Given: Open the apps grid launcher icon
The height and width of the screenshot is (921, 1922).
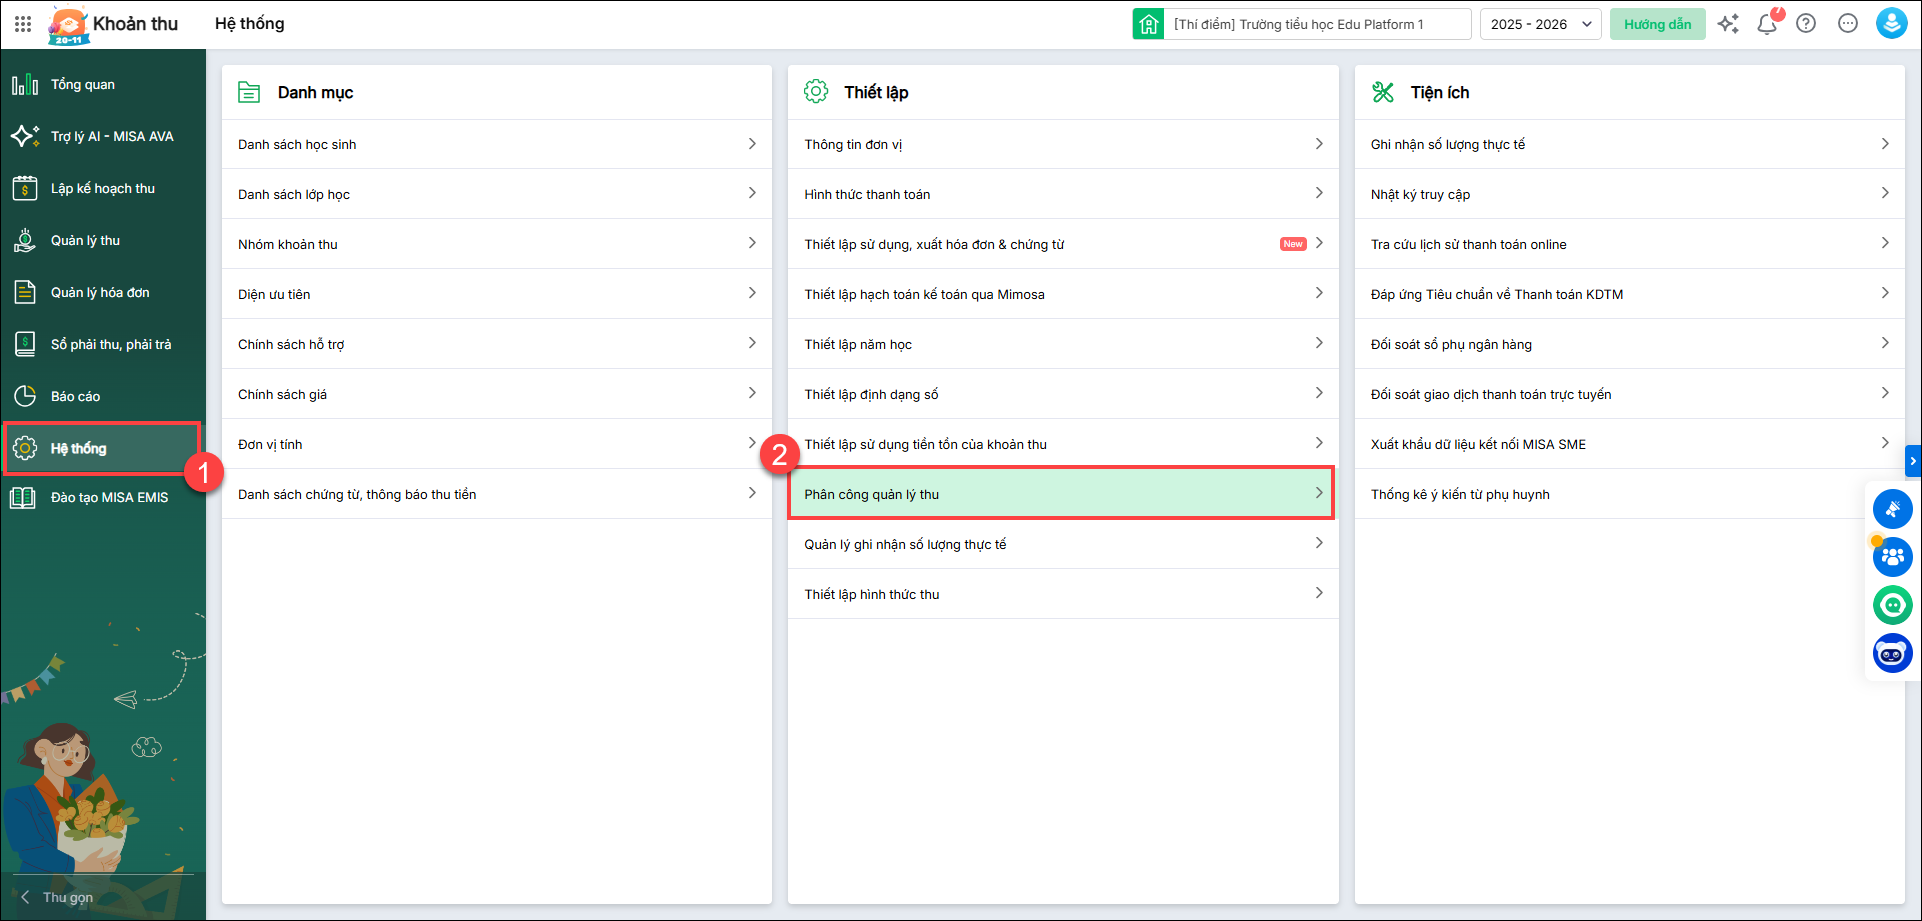Looking at the screenshot, I should click(23, 24).
